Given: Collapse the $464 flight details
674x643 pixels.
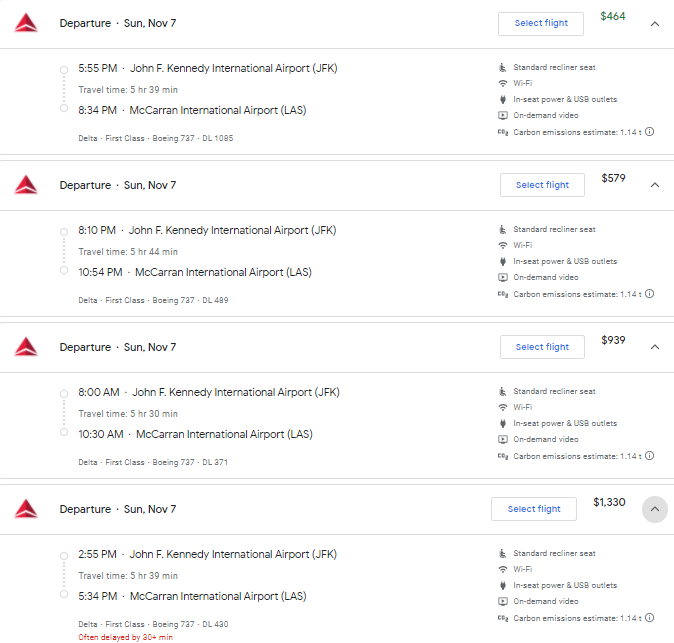Looking at the screenshot, I should click(x=655, y=24).
